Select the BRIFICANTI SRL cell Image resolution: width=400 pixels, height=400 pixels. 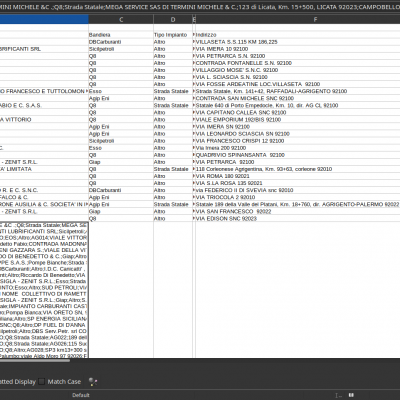click(44, 49)
